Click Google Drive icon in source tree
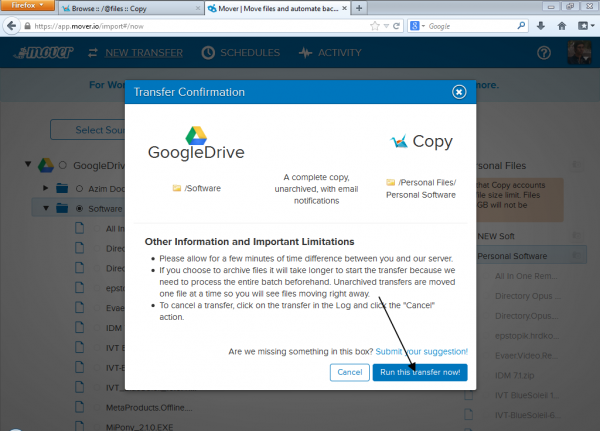Image resolution: width=600 pixels, height=431 pixels. pyautogui.click(x=46, y=165)
